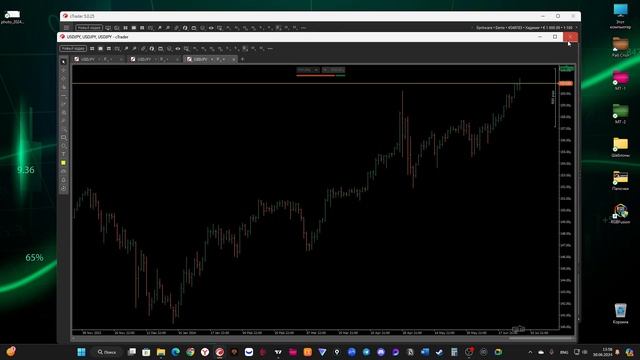Click New Order button in USDJPY window
Viewport: 640px width, 360px height.
point(73,49)
